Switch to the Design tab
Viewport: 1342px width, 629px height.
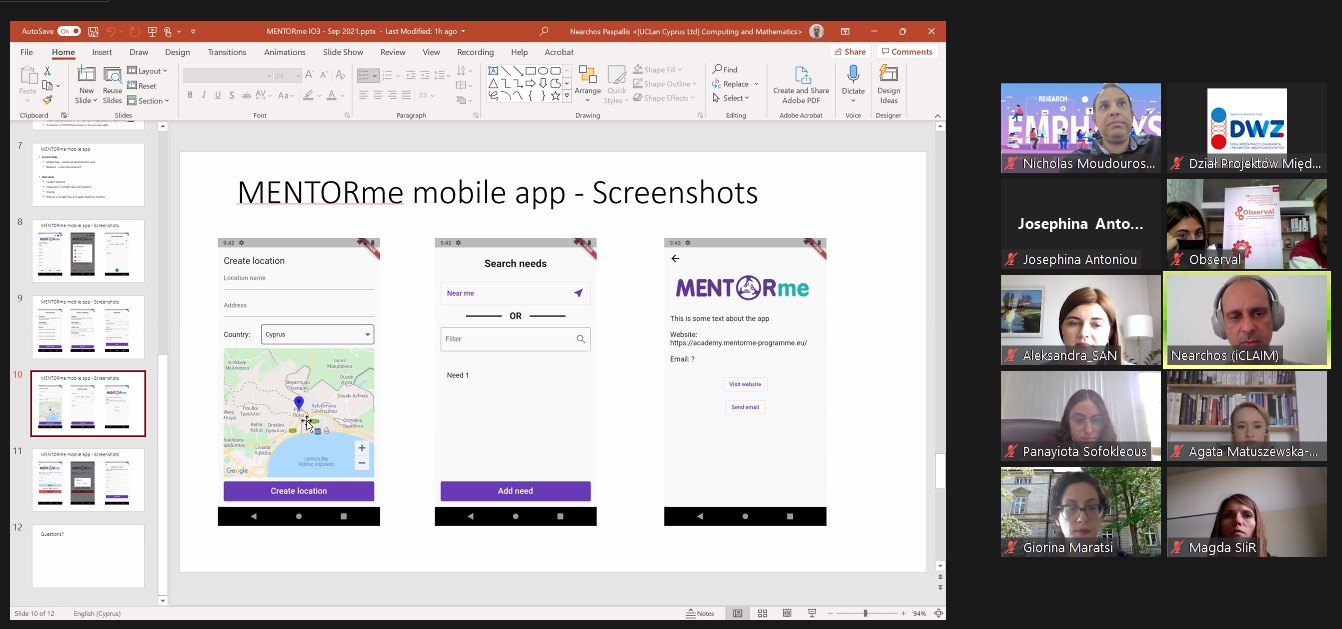pyautogui.click(x=177, y=52)
